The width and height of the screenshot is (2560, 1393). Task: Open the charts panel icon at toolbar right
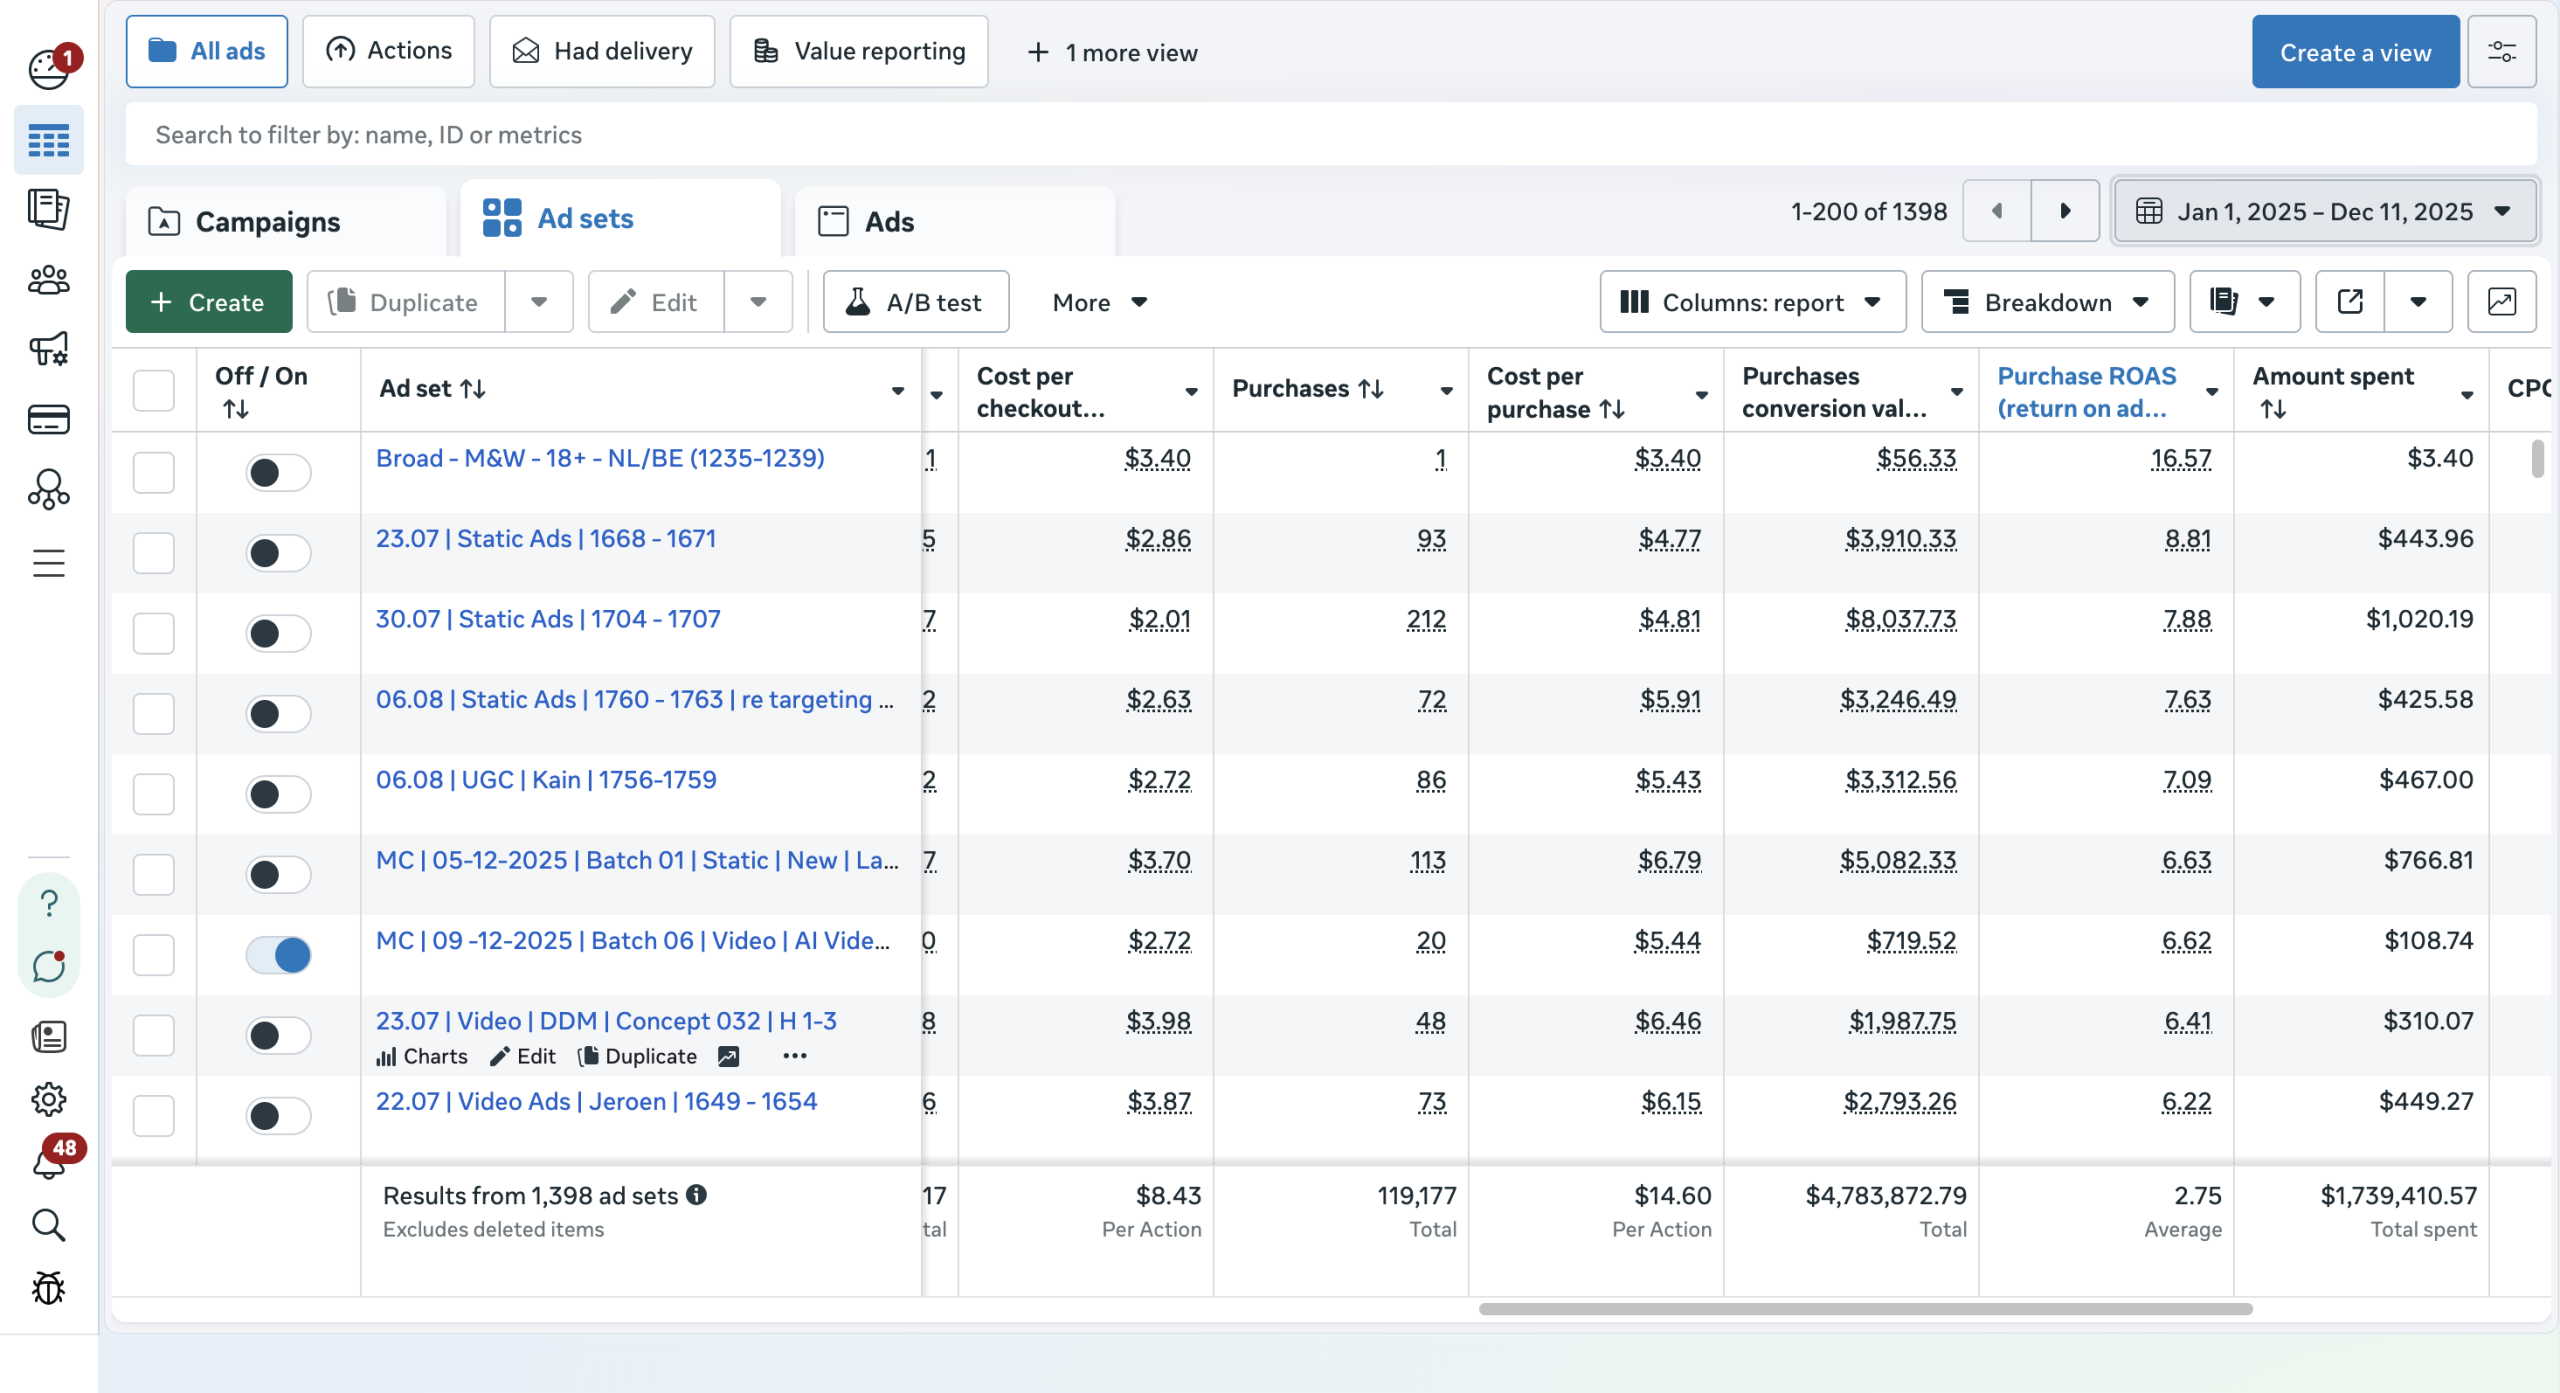2501,302
